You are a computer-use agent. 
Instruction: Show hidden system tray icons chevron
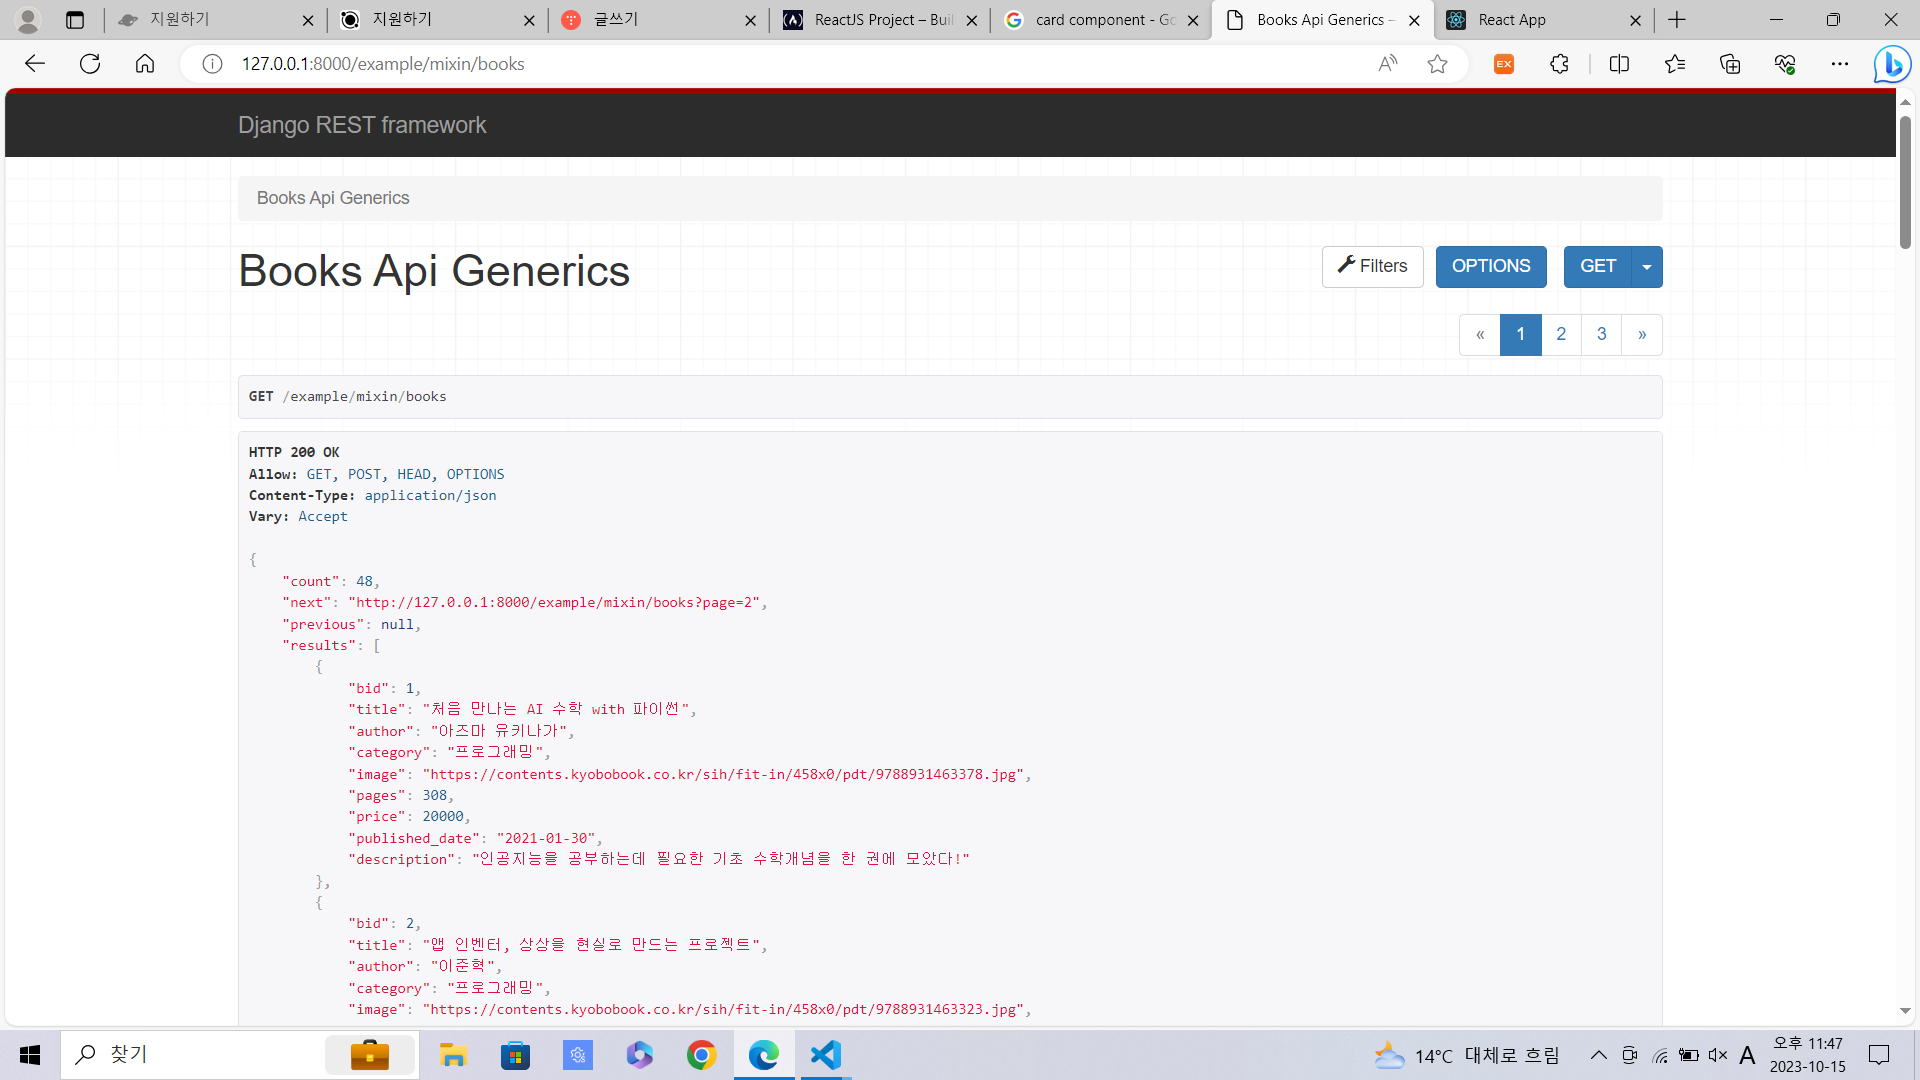[x=1598, y=1055]
